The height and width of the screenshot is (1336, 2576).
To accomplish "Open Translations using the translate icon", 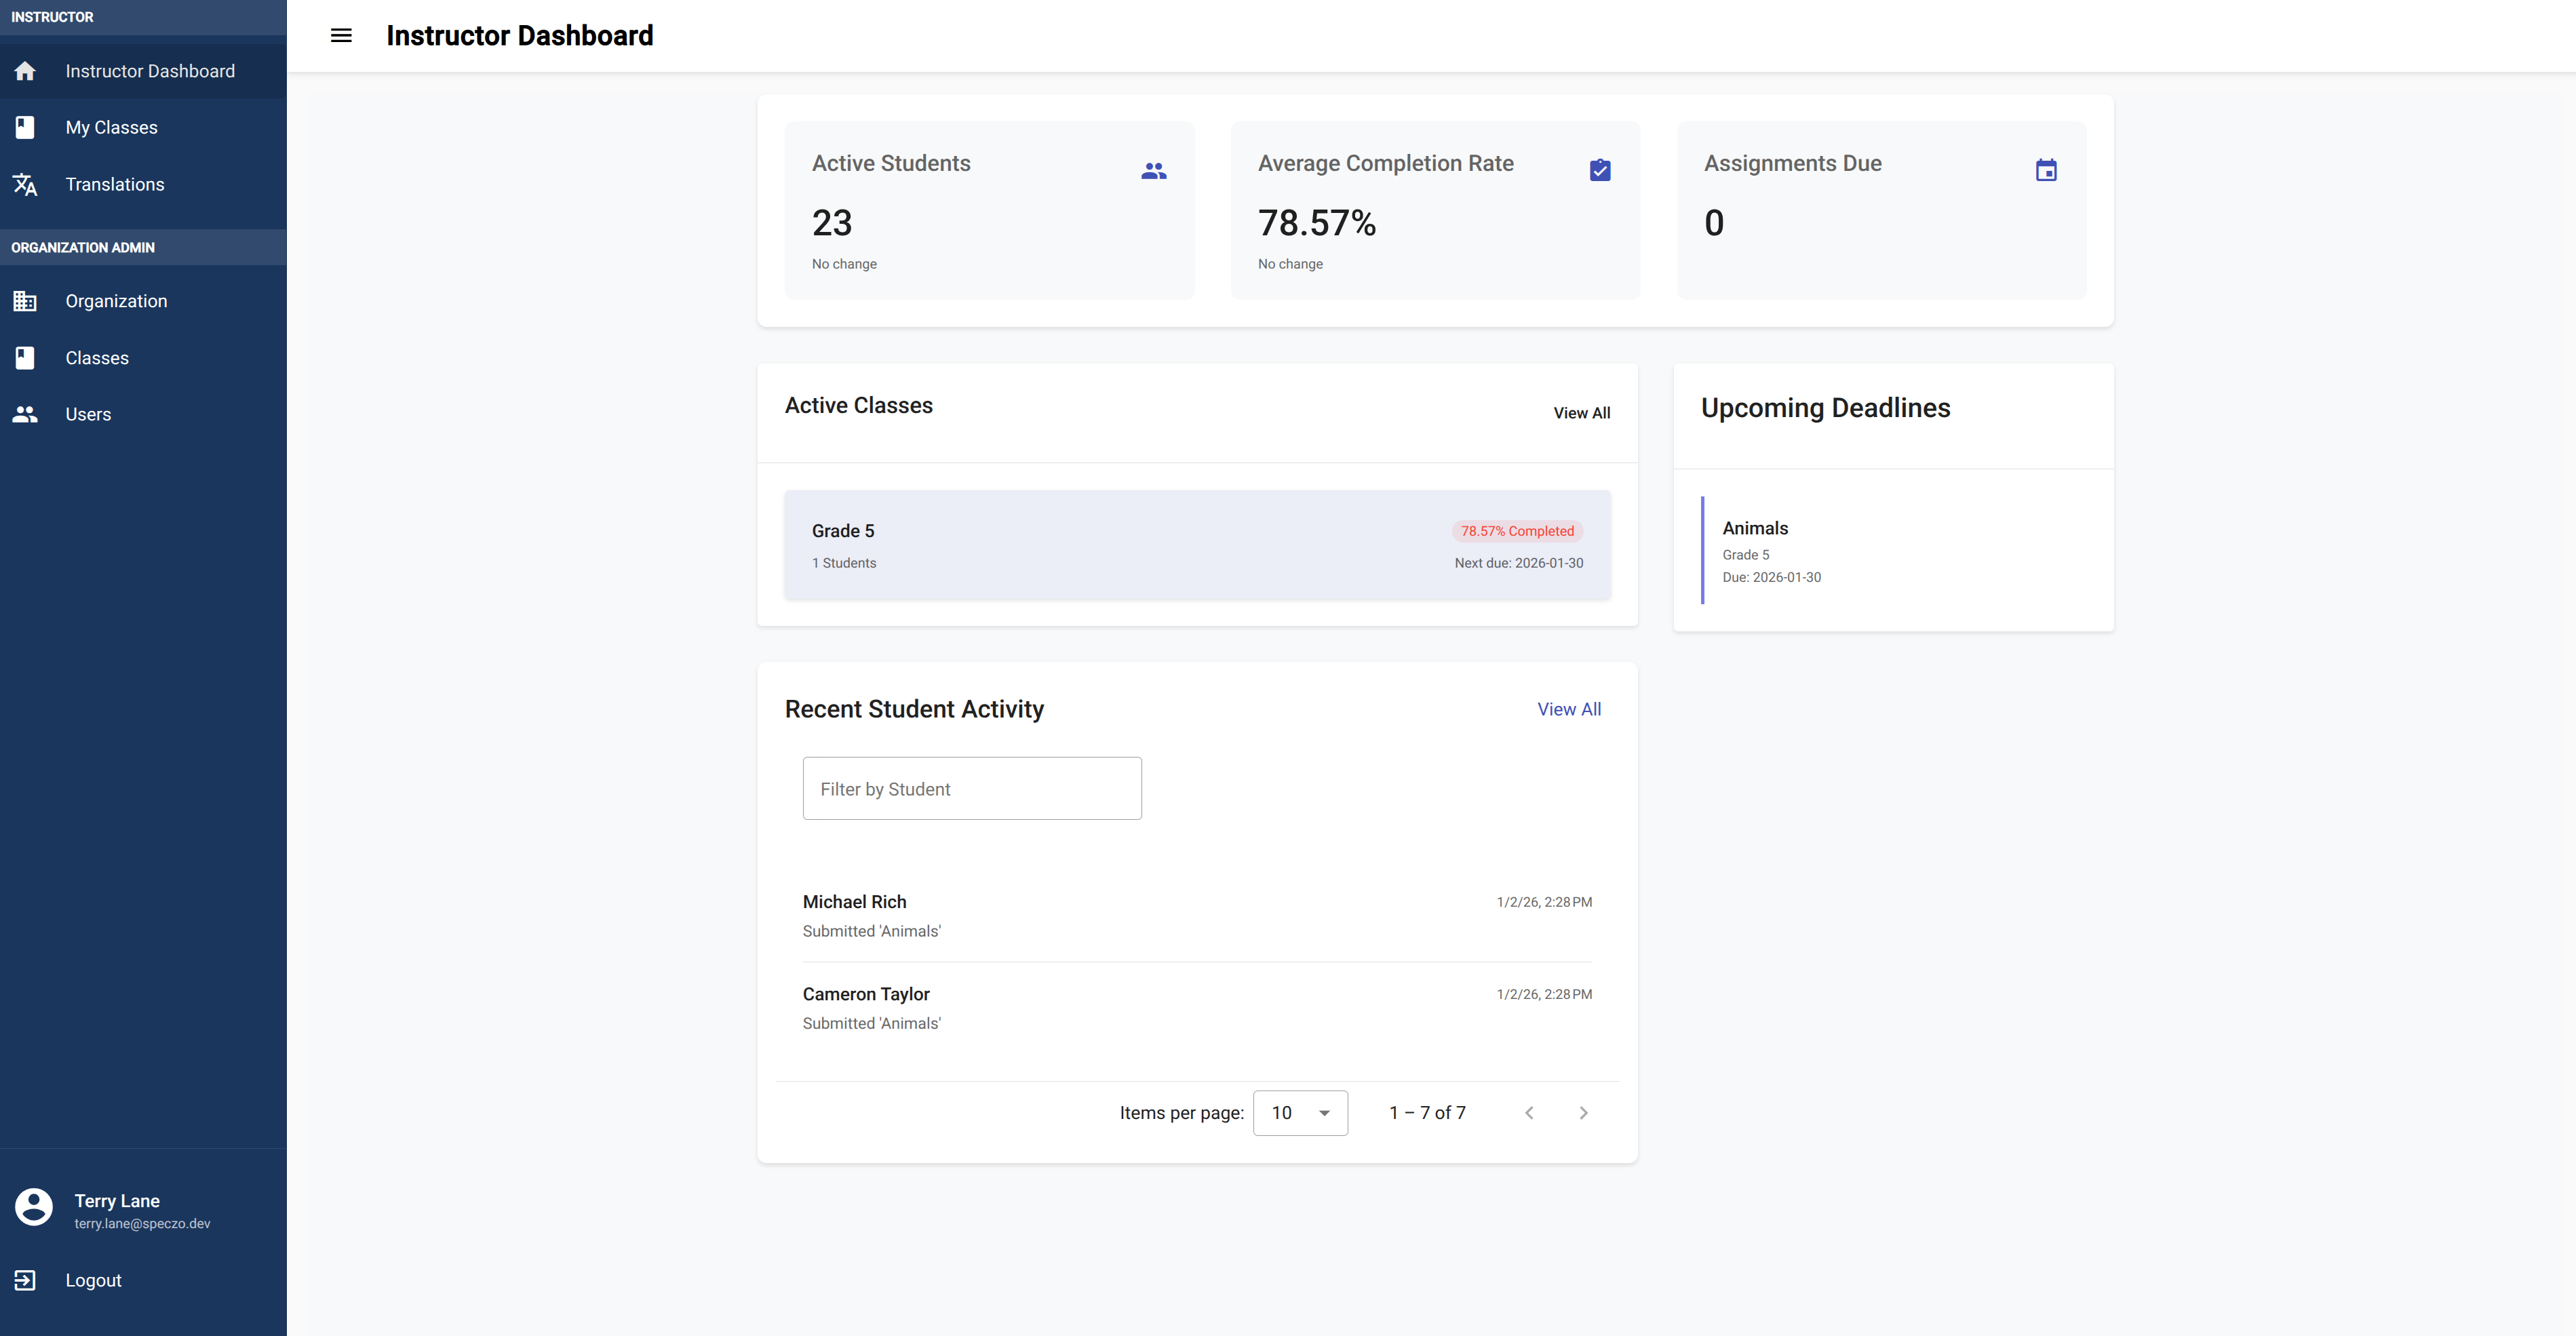I will [24, 184].
